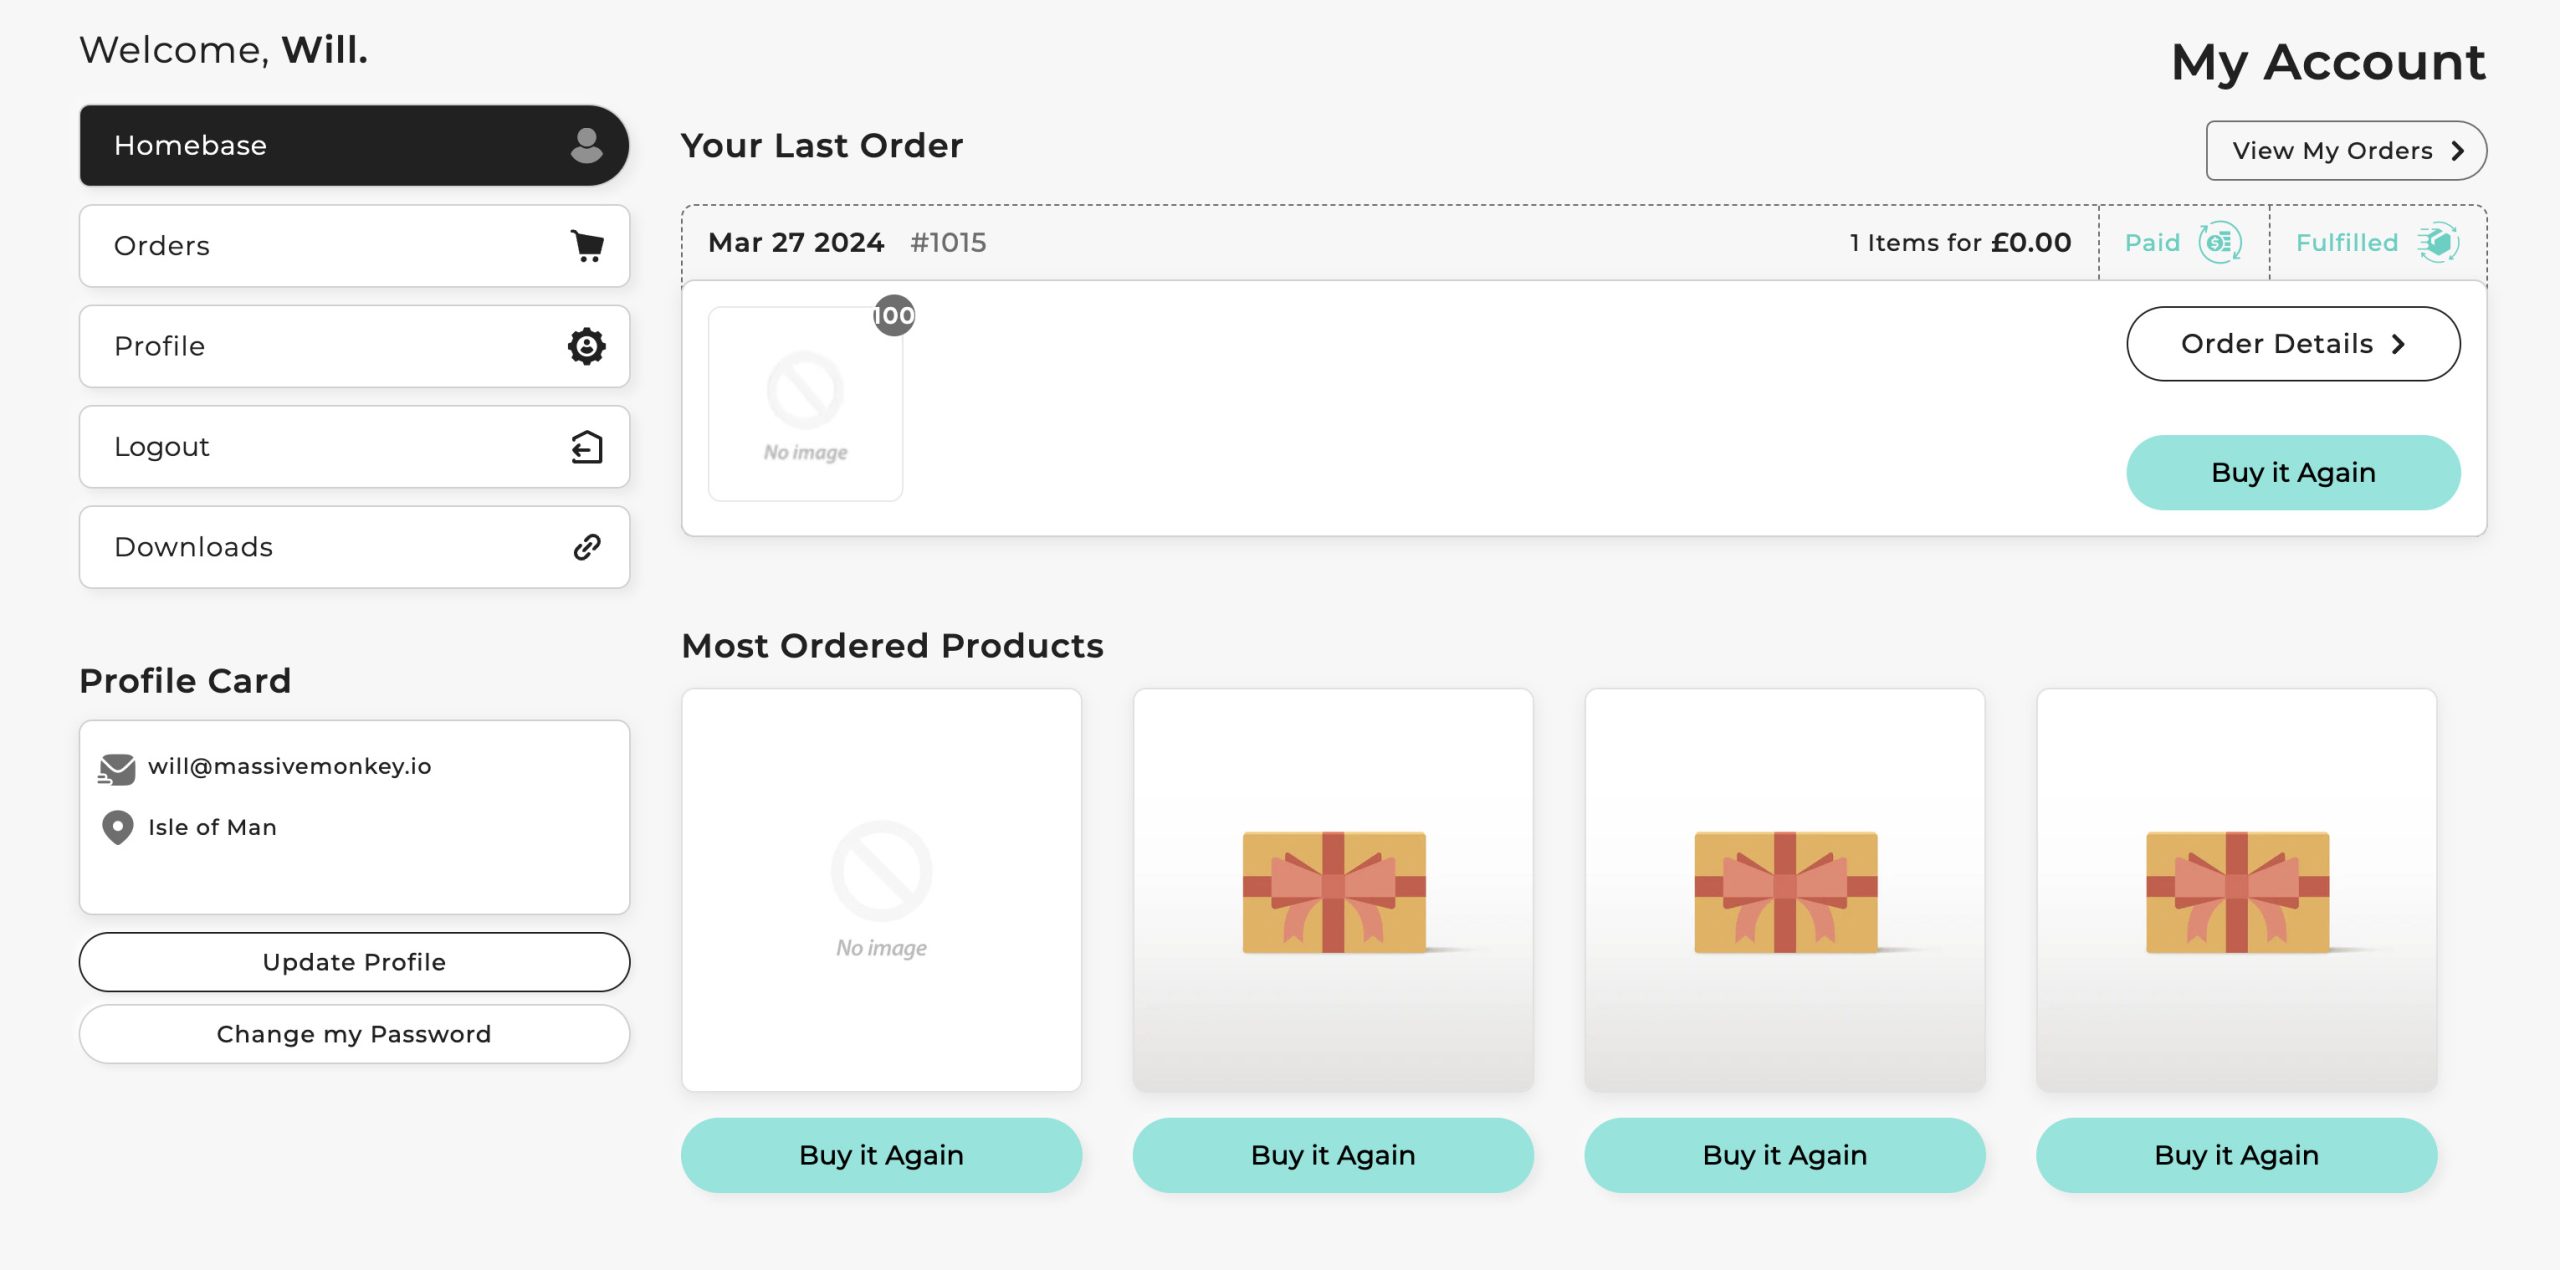The height and width of the screenshot is (1270, 2560).
Task: Open Orders via the shopping cart icon
Action: 588,246
